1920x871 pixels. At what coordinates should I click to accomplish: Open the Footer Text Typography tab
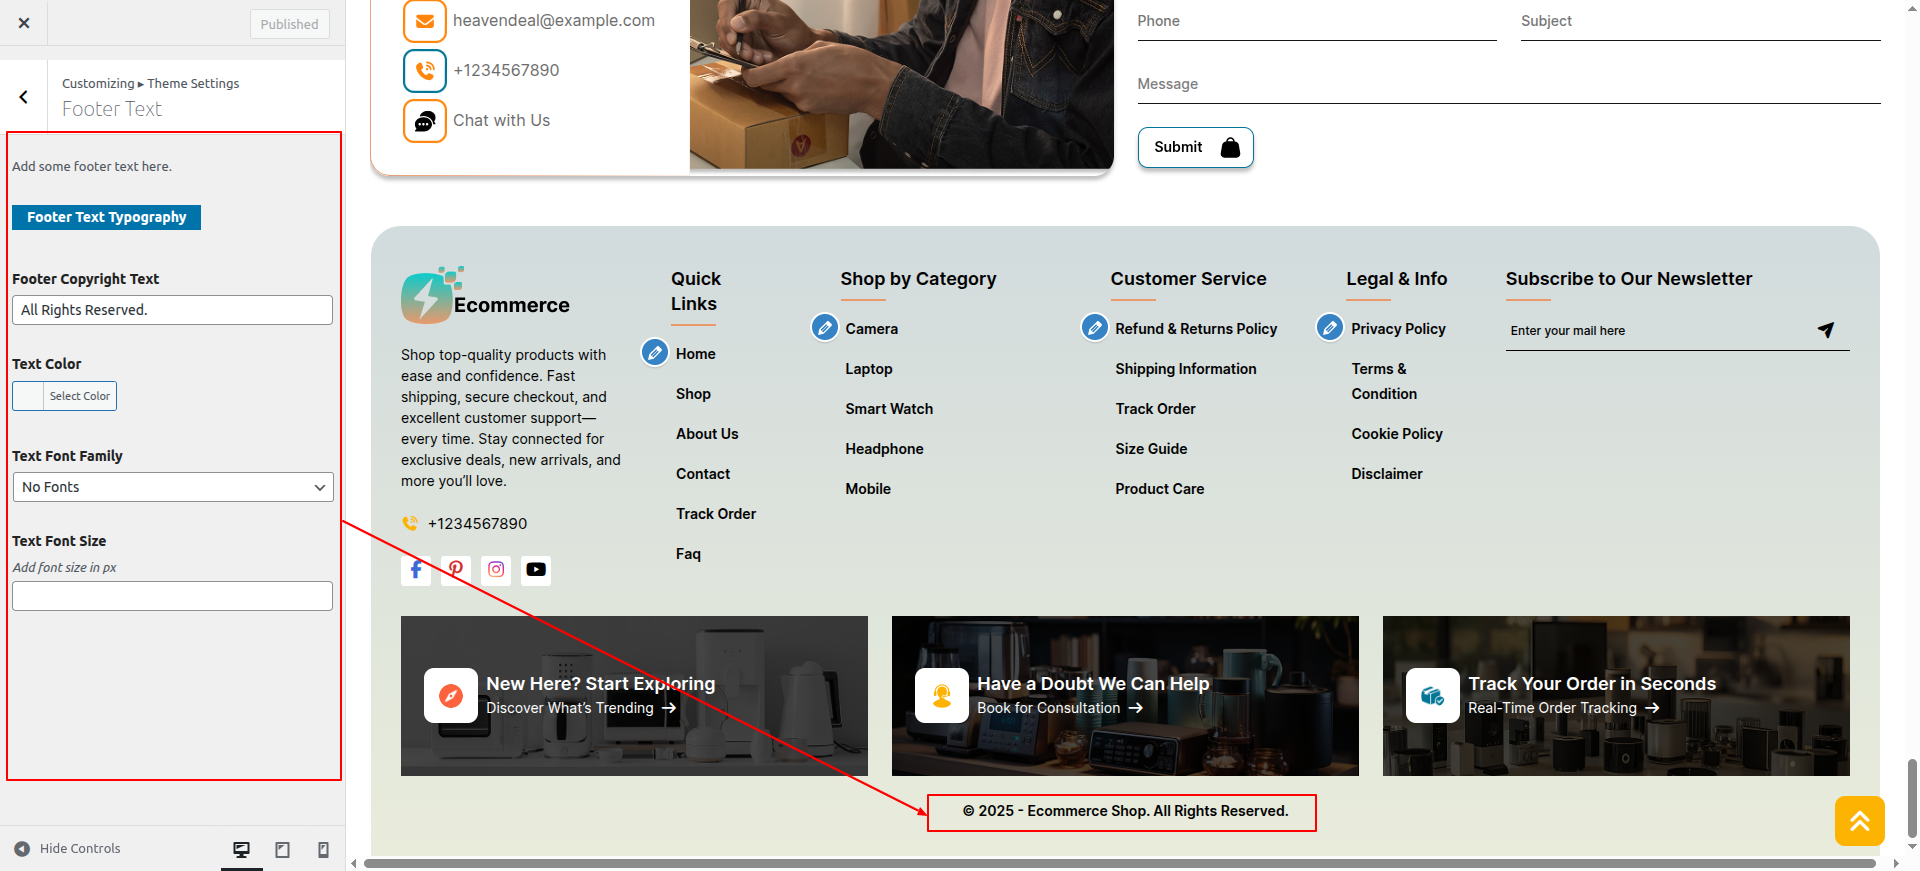click(106, 217)
